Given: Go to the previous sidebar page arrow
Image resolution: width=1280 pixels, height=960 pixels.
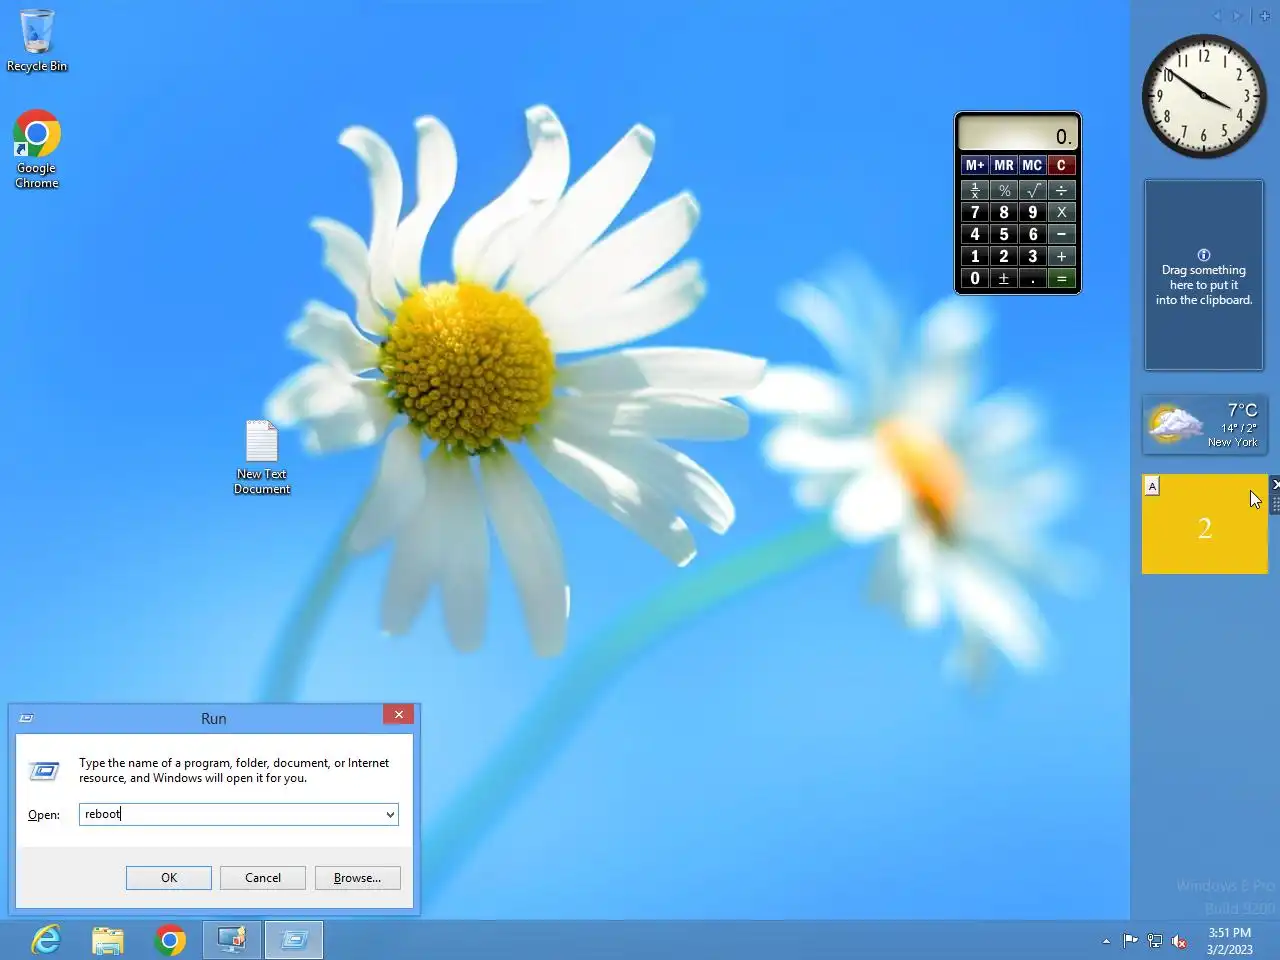Looking at the screenshot, I should pos(1217,15).
